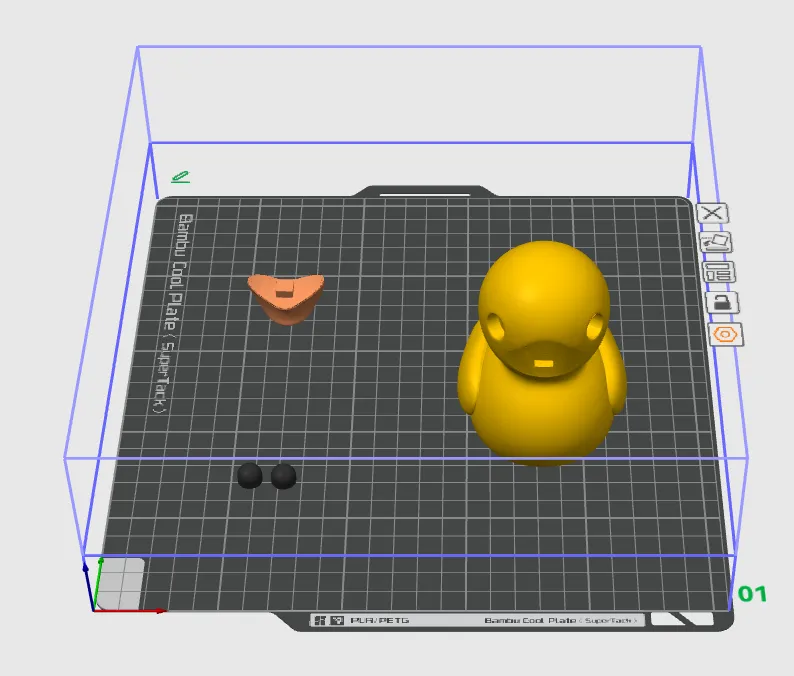Click the PLA/PETG label on plate
Viewport: 794px width, 676px height.
(380, 620)
